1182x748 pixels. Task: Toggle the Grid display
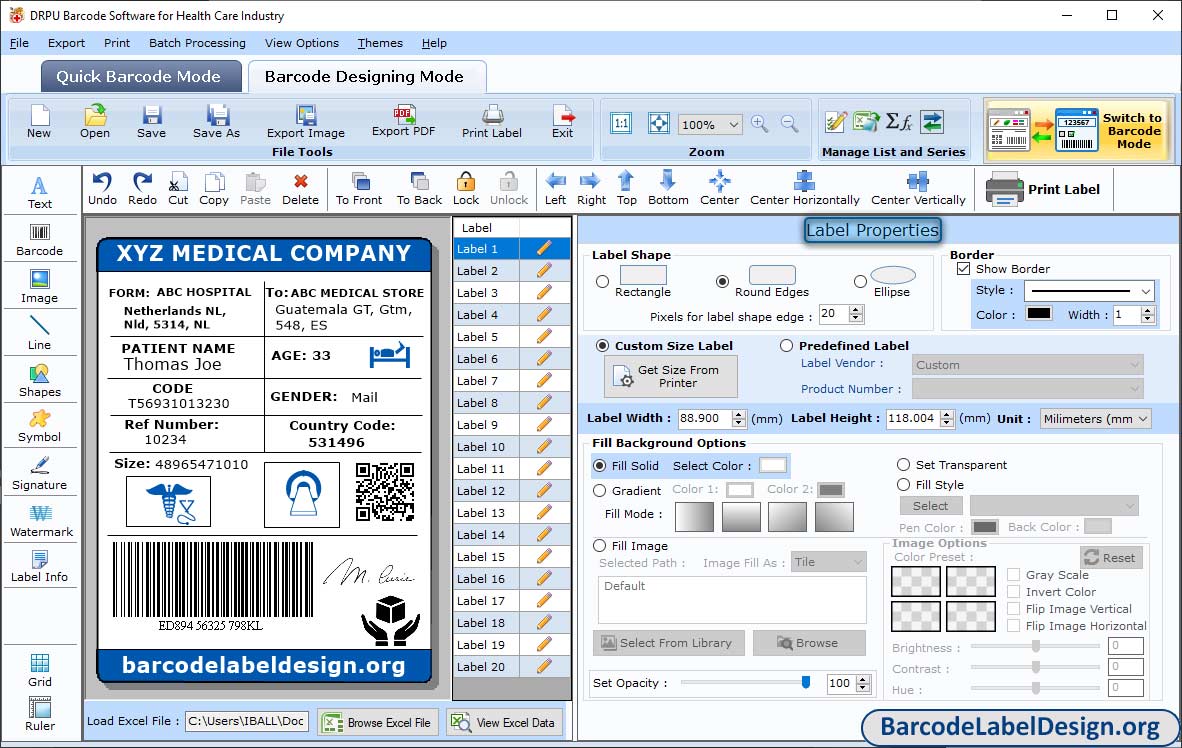(39, 671)
